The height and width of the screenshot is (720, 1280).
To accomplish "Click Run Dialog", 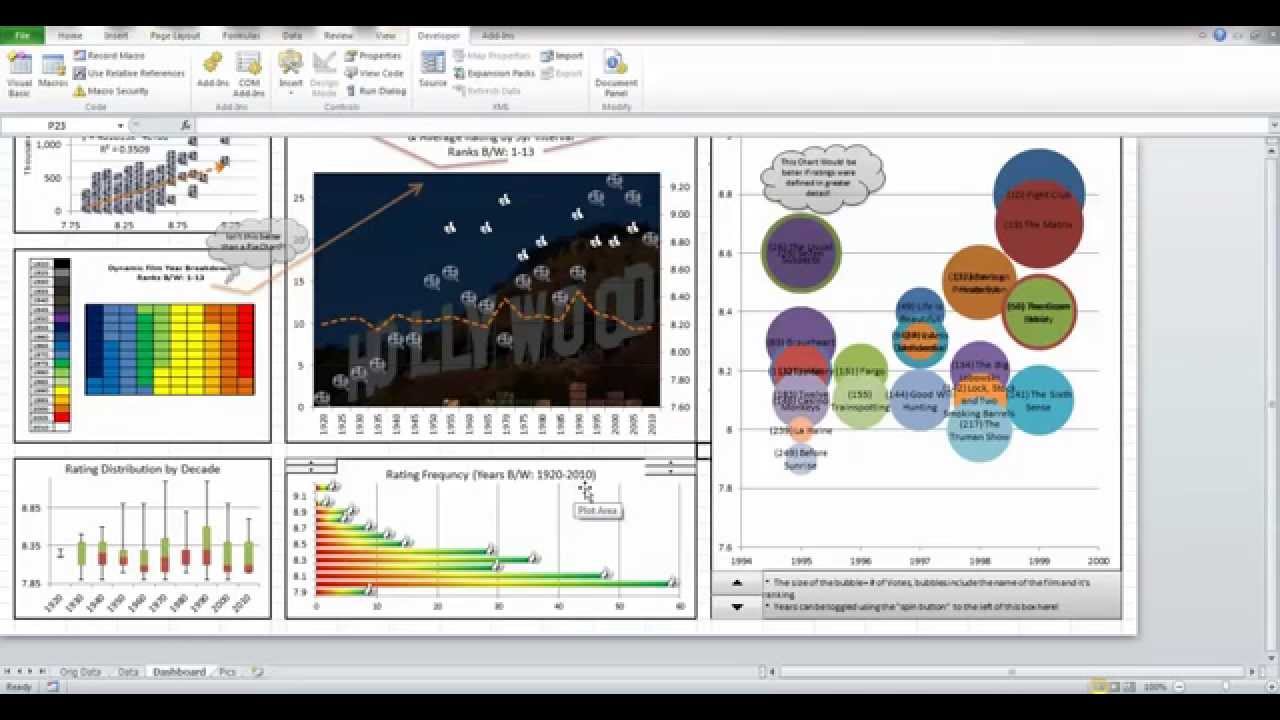I will click(x=376, y=91).
